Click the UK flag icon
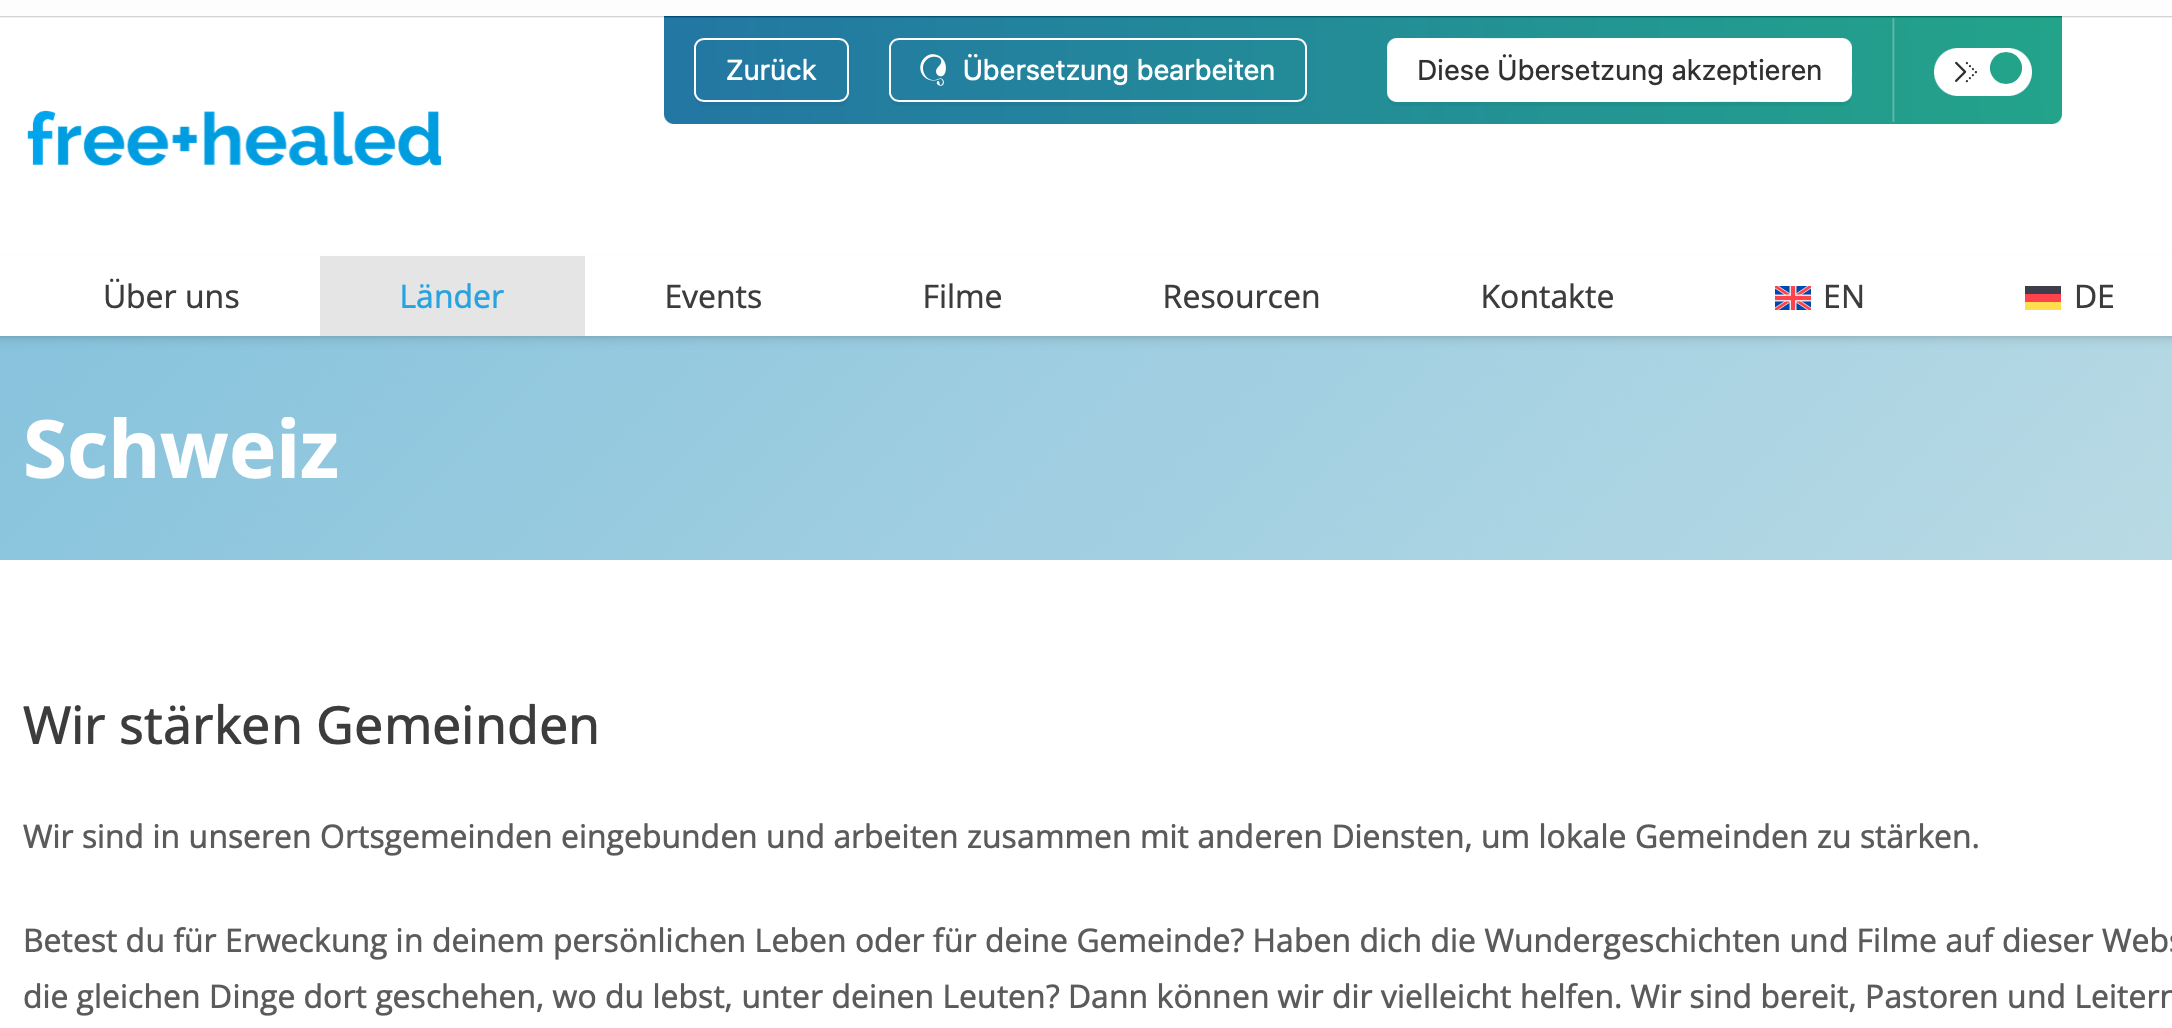The width and height of the screenshot is (2172, 1028). pyautogui.click(x=1793, y=297)
